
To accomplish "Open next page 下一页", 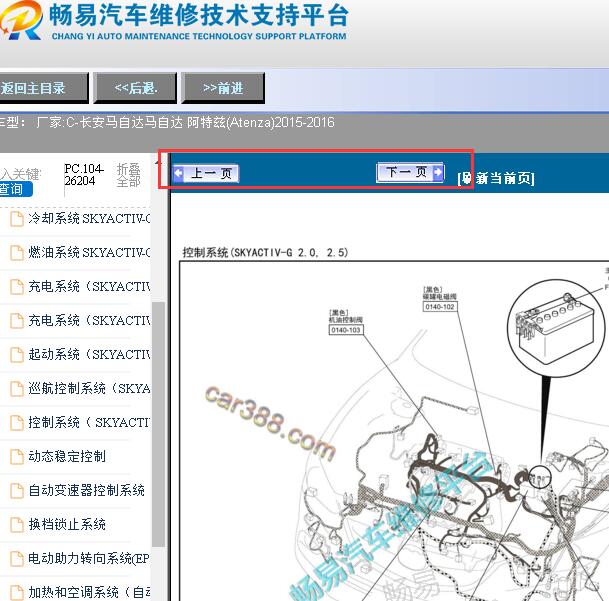I will click(x=410, y=172).
